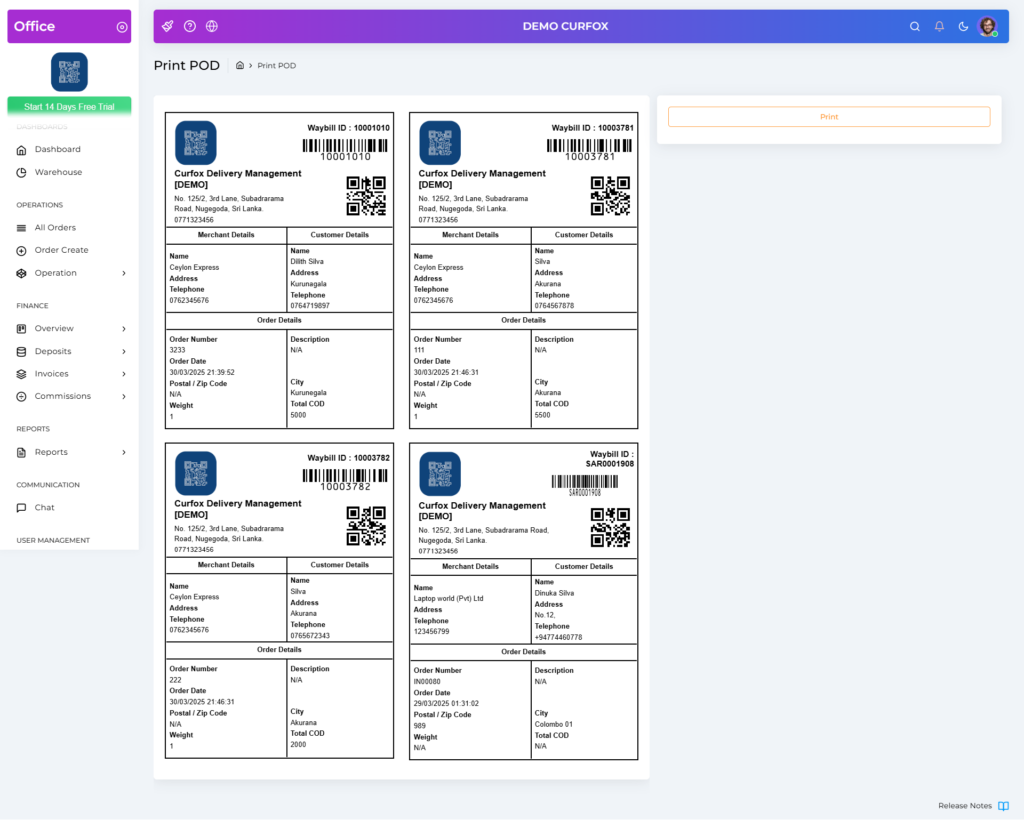Screen dimensions: 1024x820
Task: Click the logo on waybill 10003781 card
Action: click(440, 143)
